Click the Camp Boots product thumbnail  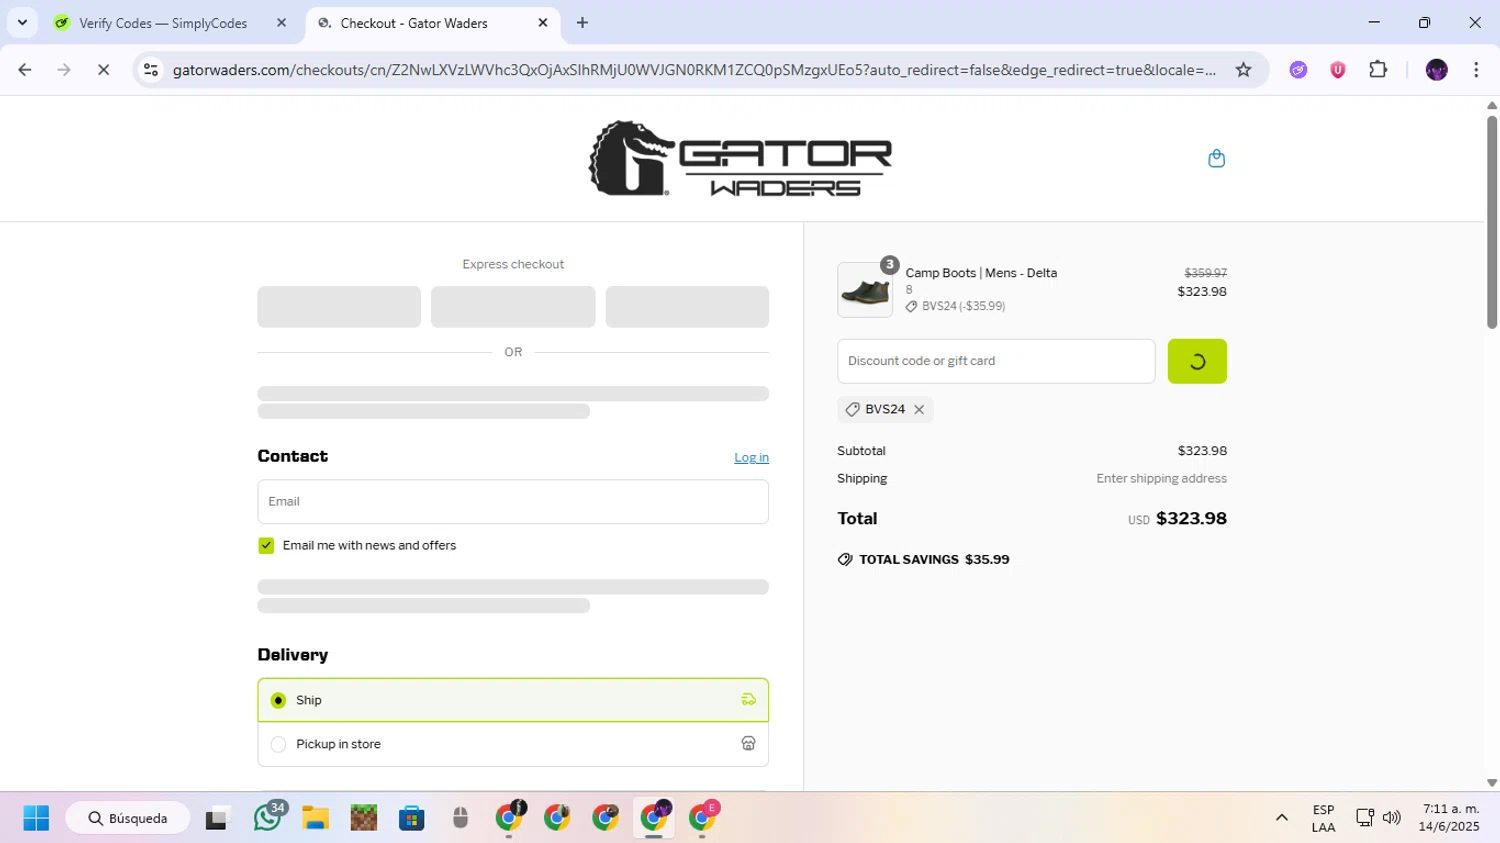tap(865, 290)
